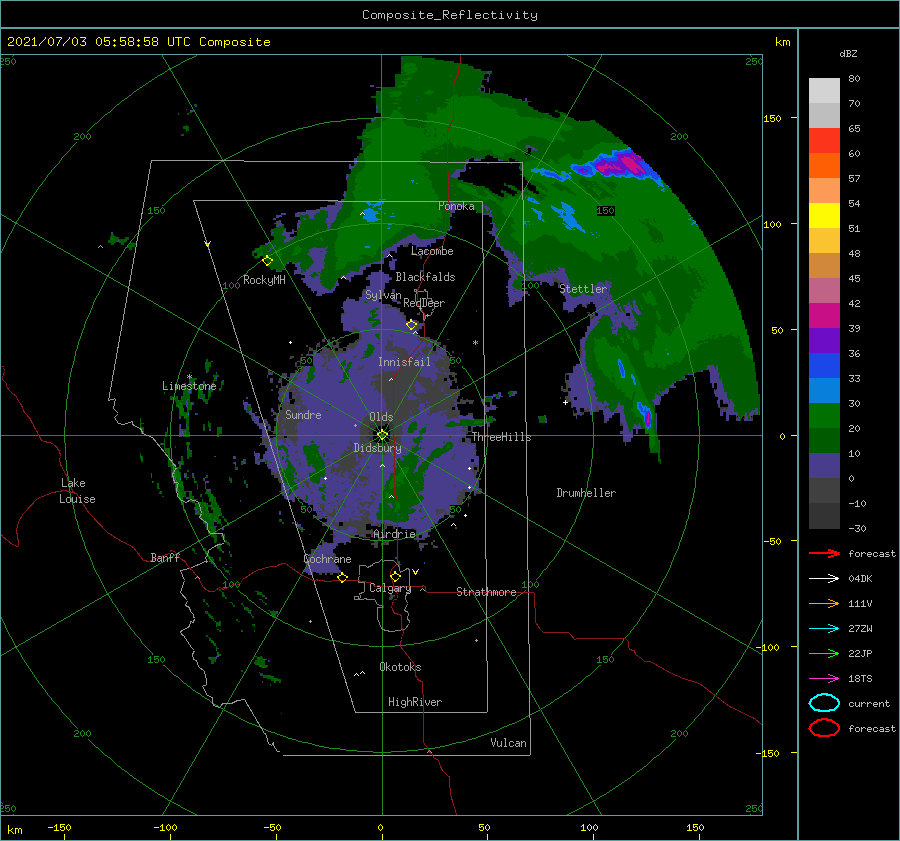Image resolution: width=900 pixels, height=841 pixels.
Task: Click the boxed 150 range ring label
Action: pos(605,211)
